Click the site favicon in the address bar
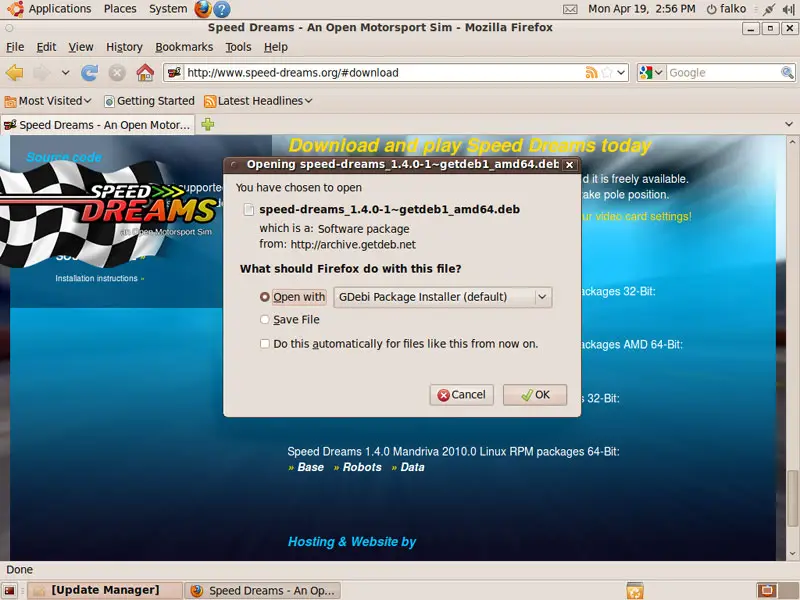Image resolution: width=800 pixels, height=600 pixels. (x=174, y=72)
